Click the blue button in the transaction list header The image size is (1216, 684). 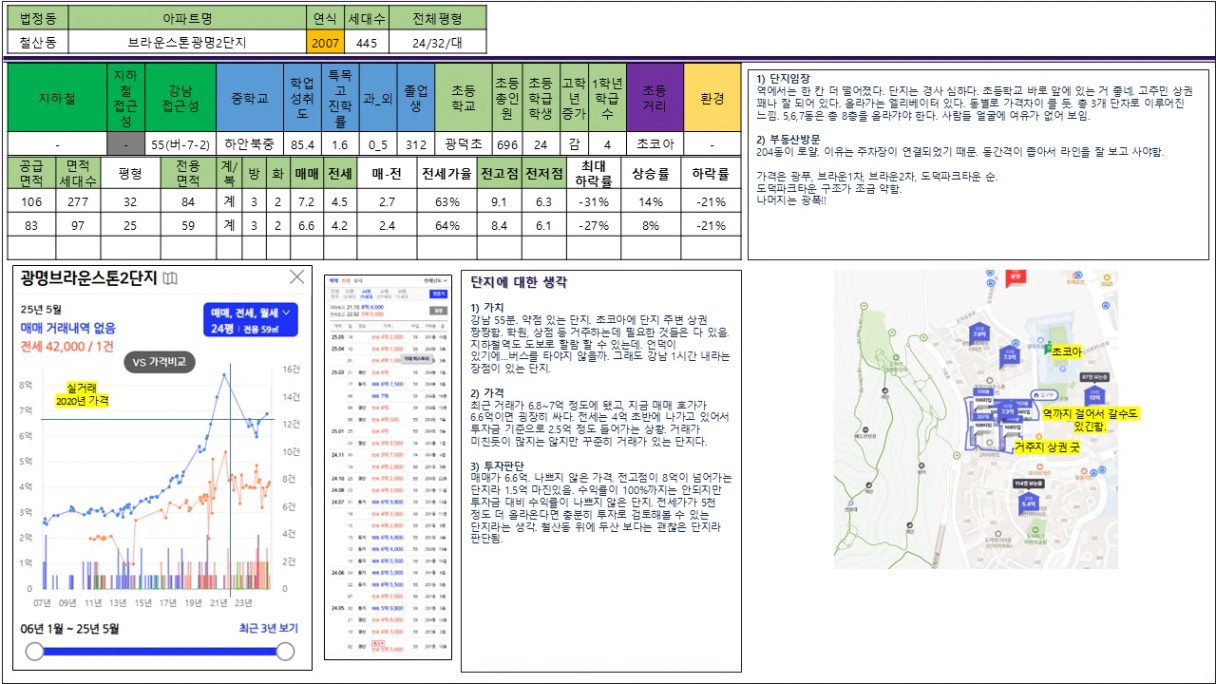438,294
